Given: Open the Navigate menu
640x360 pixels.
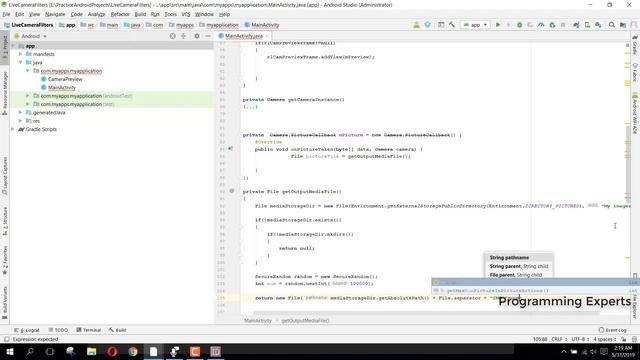Looking at the screenshot, I should pos(55,14).
